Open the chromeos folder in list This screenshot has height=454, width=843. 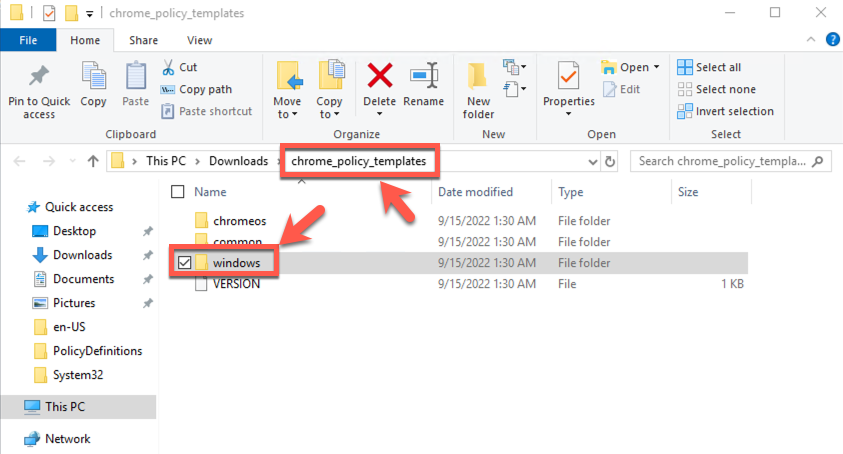[233, 220]
